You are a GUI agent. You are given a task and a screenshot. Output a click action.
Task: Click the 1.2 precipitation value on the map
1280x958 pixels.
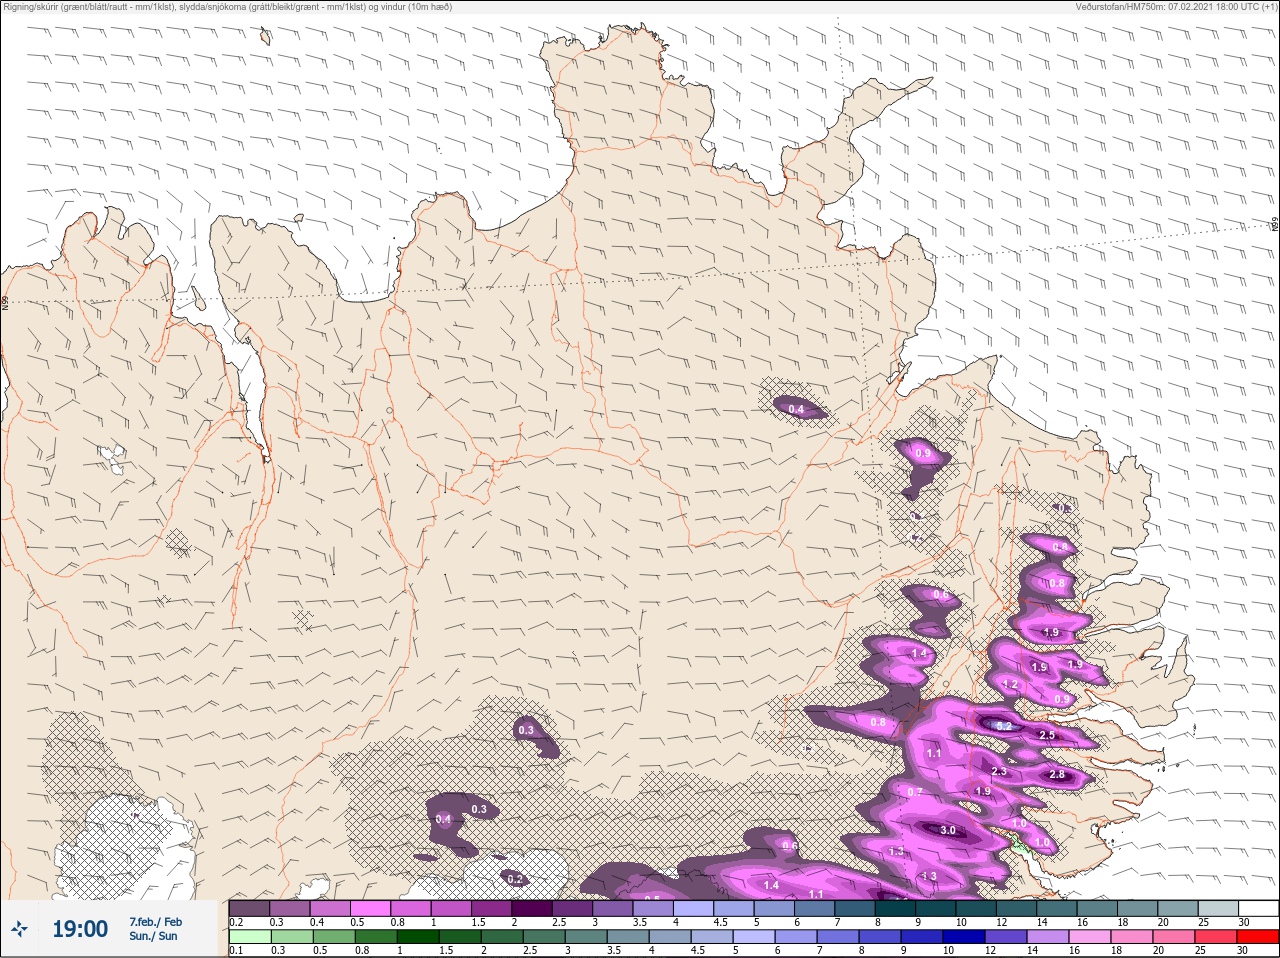1010,685
